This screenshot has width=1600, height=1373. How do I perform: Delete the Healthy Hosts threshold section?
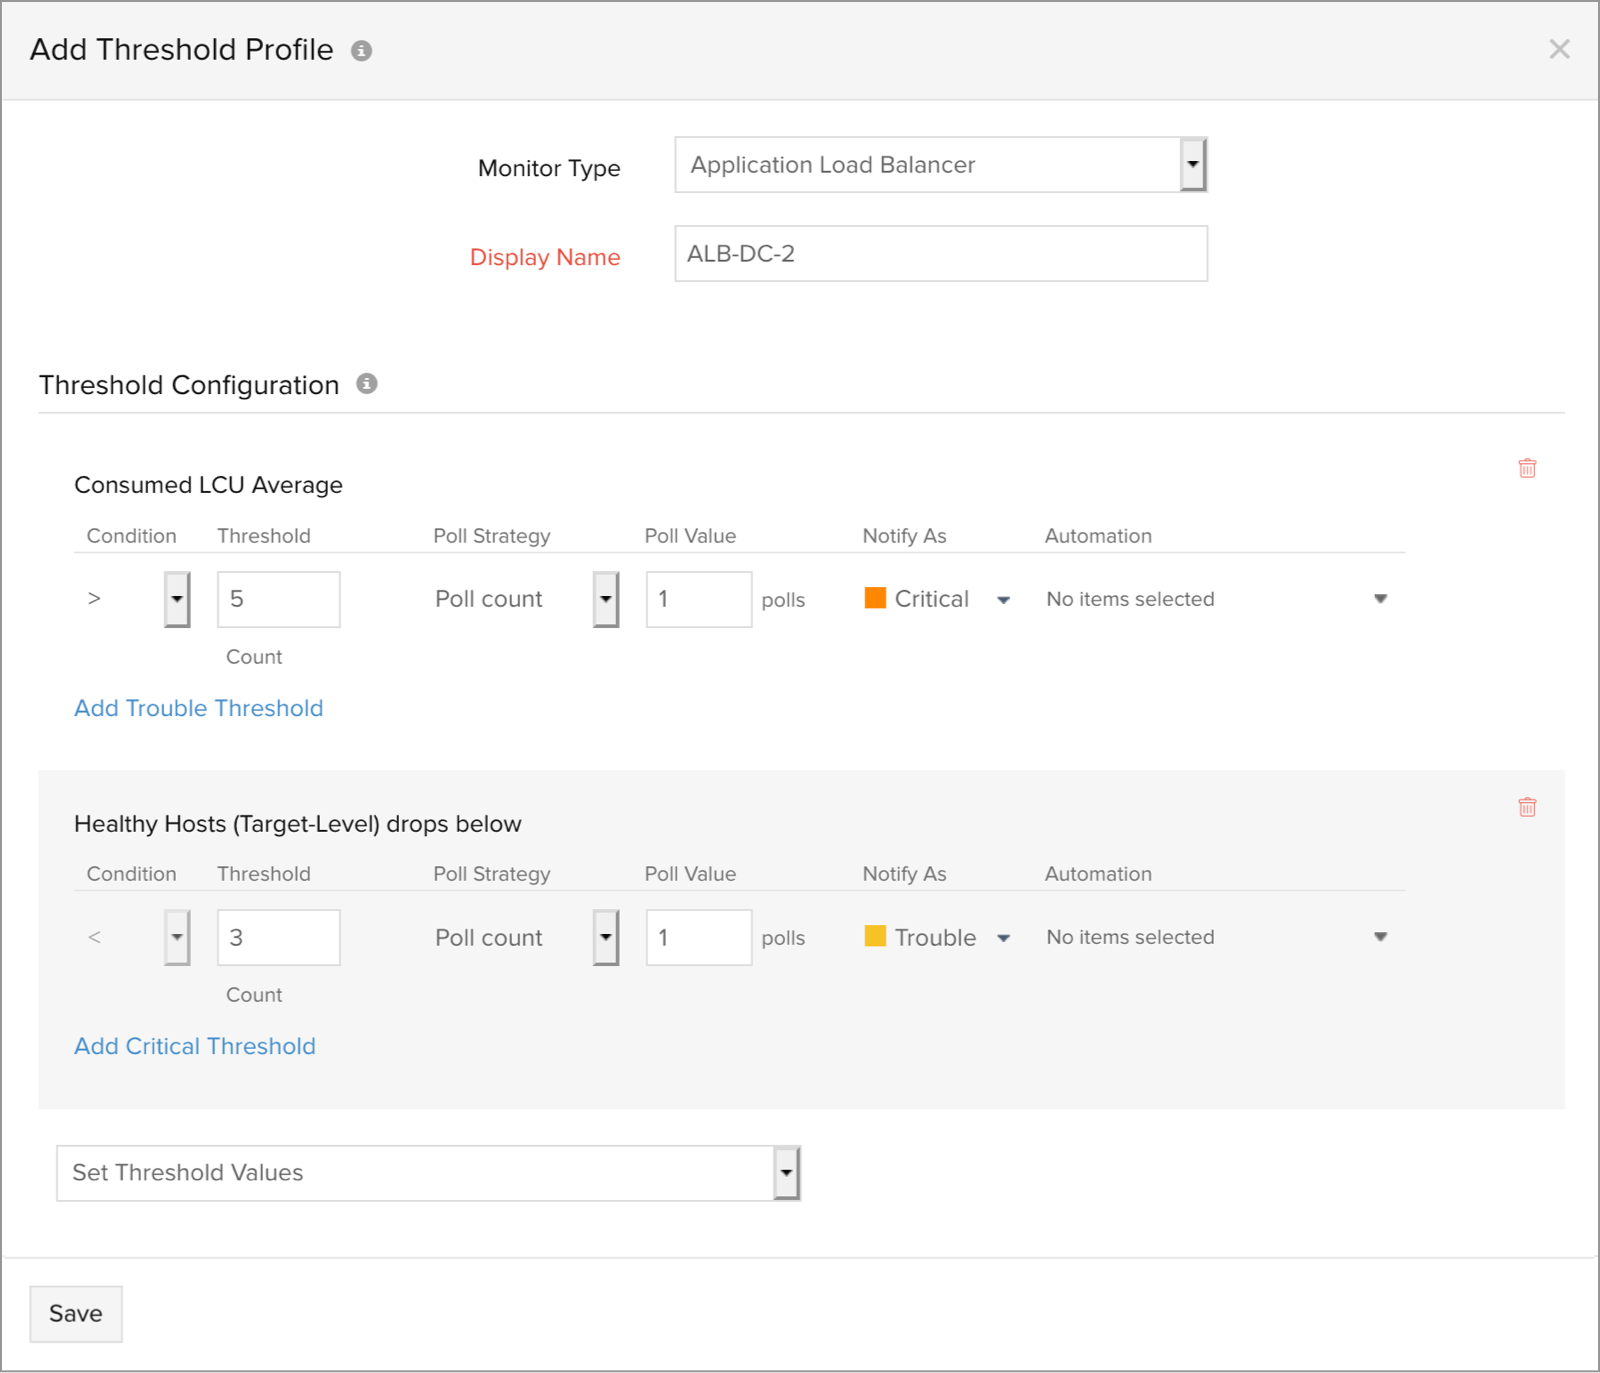1527,807
